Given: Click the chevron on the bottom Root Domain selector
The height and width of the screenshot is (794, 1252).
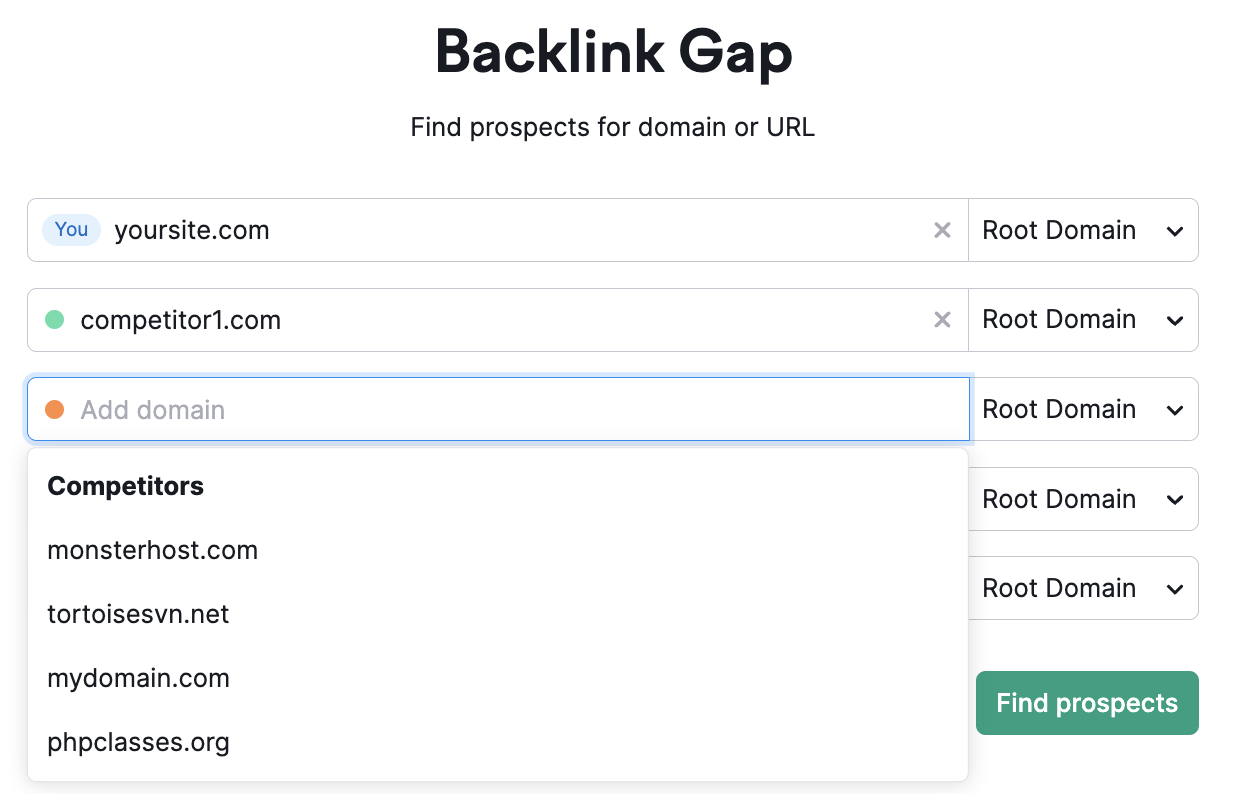Looking at the screenshot, I should tap(1176, 588).
